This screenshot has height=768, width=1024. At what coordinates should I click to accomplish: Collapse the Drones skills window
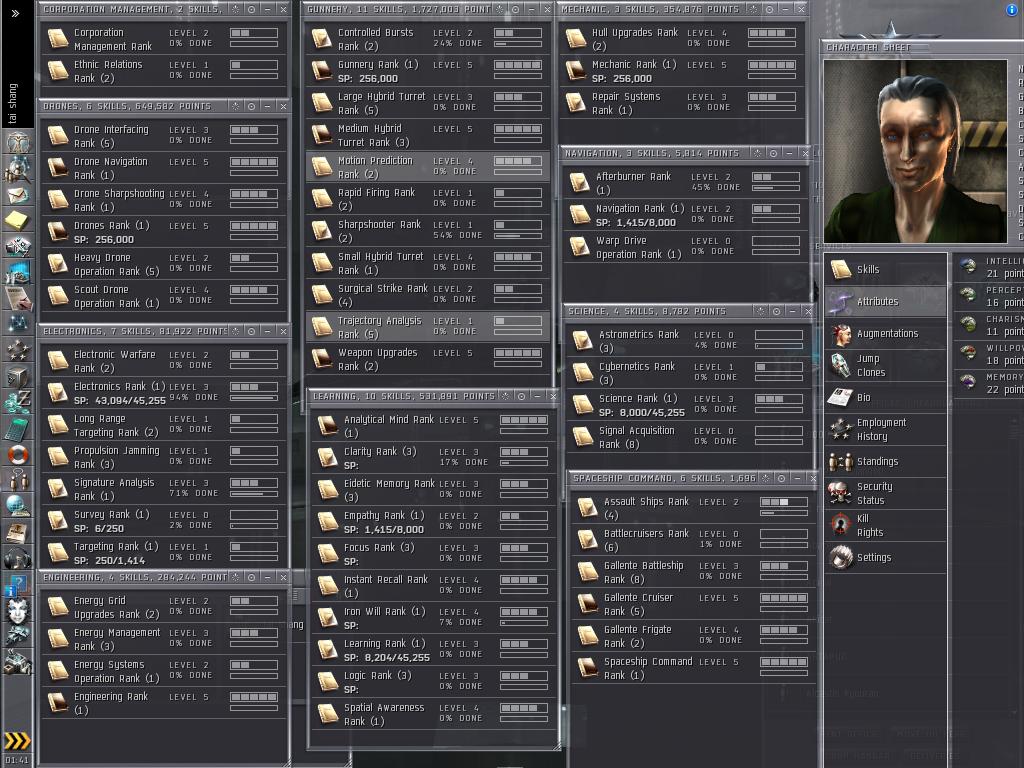[x=267, y=106]
